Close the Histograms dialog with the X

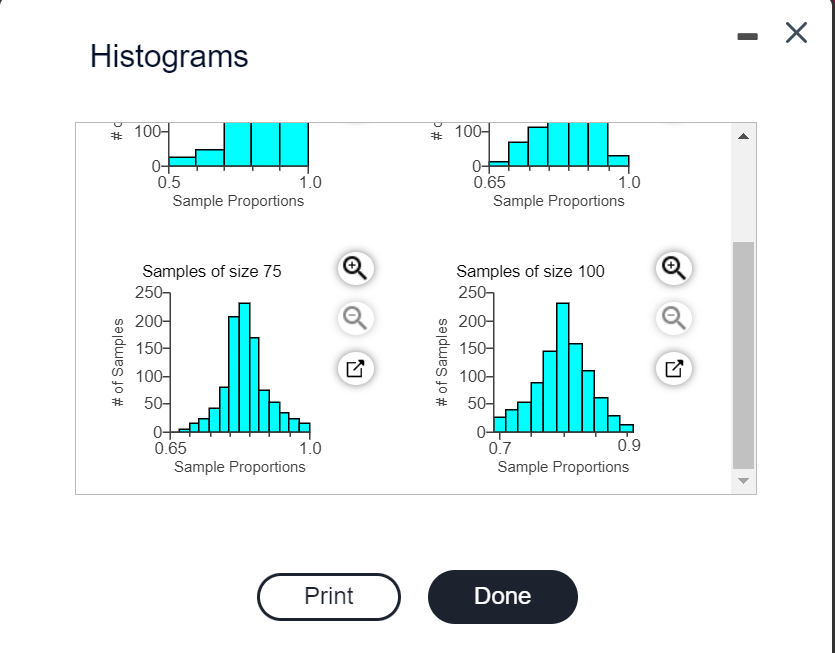click(795, 33)
